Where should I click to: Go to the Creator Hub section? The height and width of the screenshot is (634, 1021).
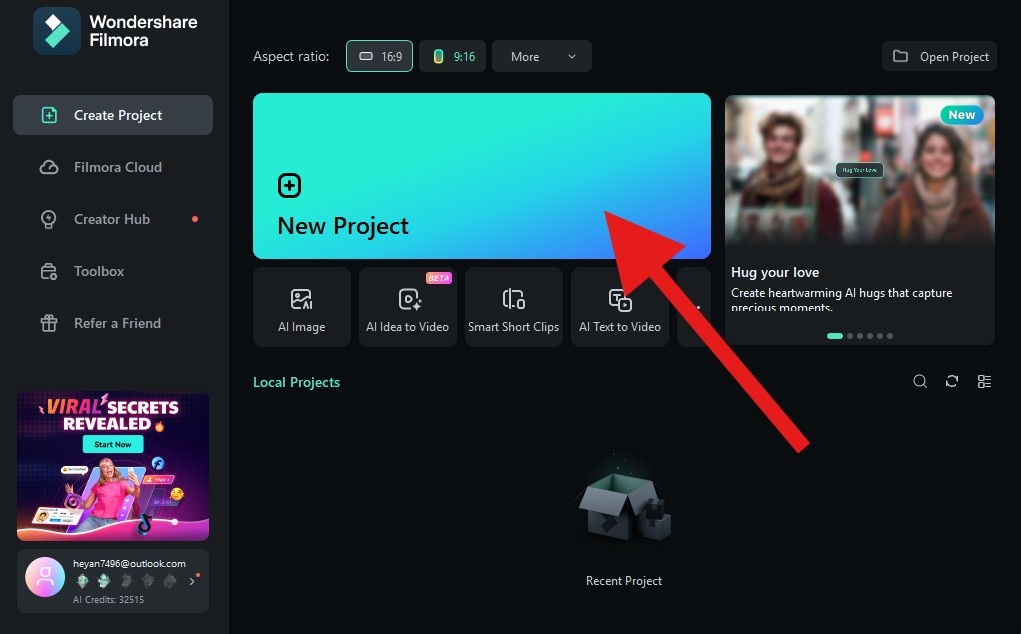point(113,219)
